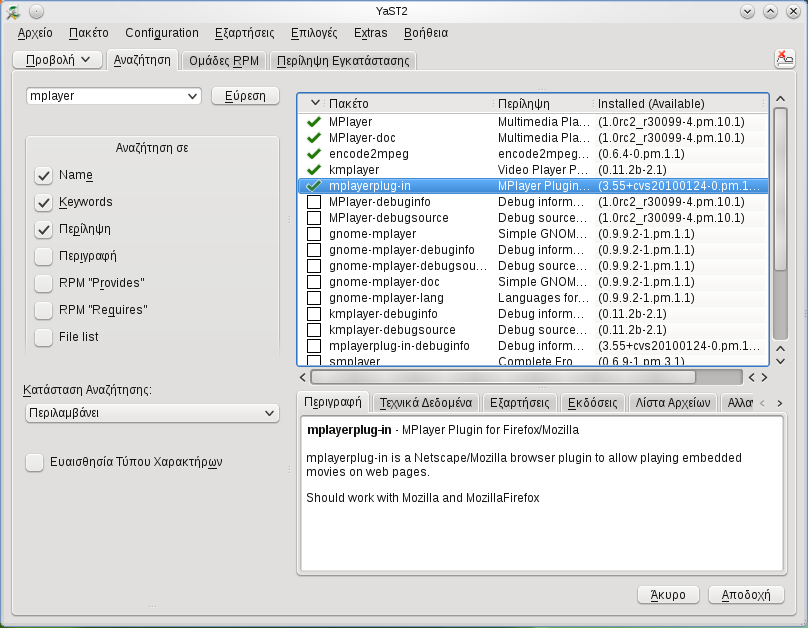Open the Τεχνικά Δεδομένα details tab
808x628 pixels.
426,403
